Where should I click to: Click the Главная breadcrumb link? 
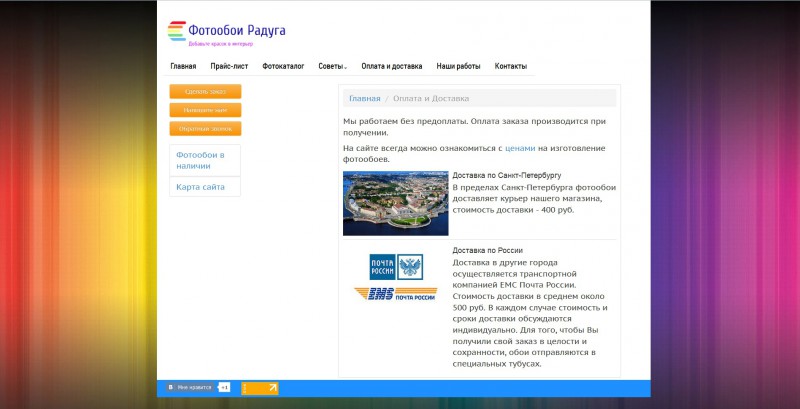364,98
